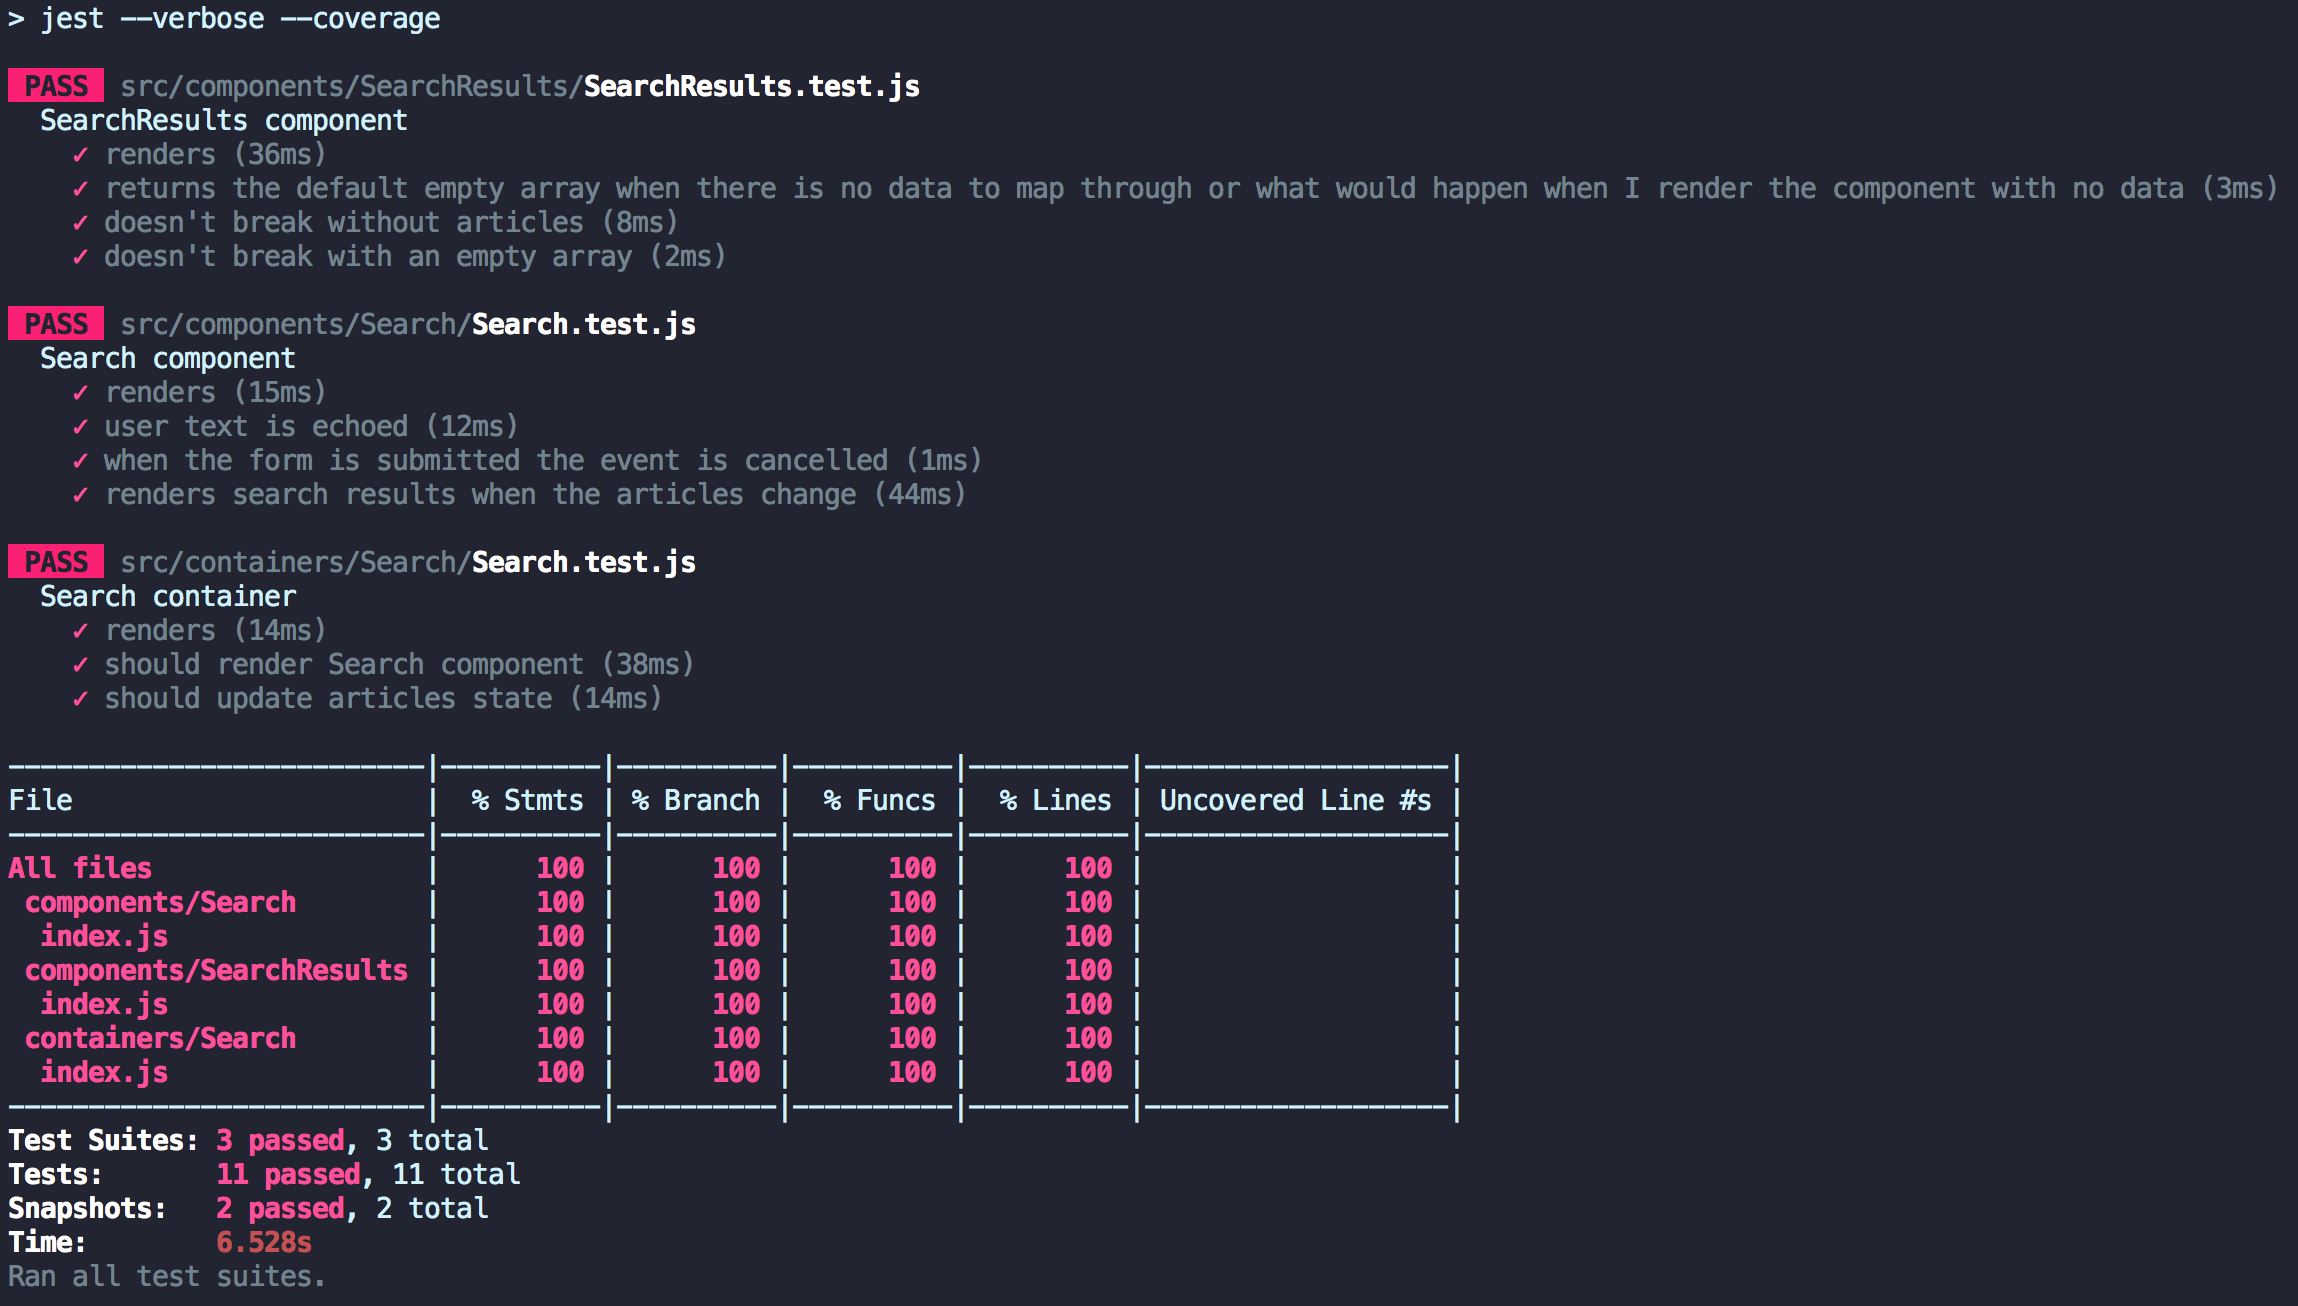Click the '6.528s' time value

pos(264,1241)
